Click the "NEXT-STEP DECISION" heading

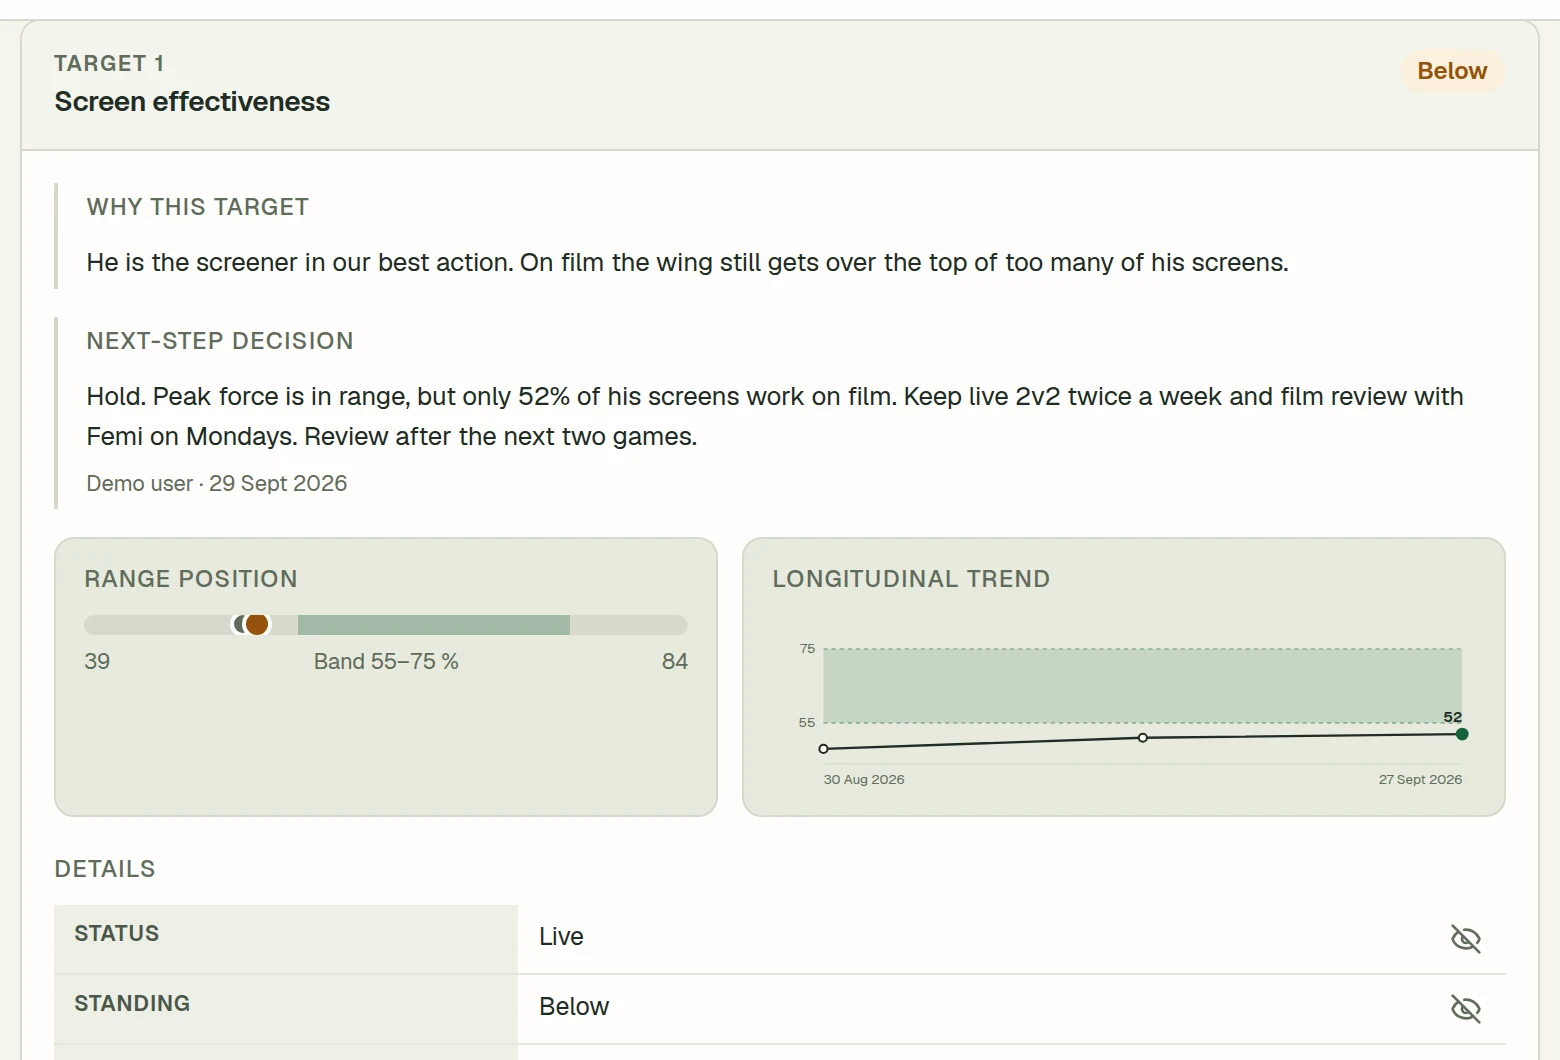click(x=220, y=341)
